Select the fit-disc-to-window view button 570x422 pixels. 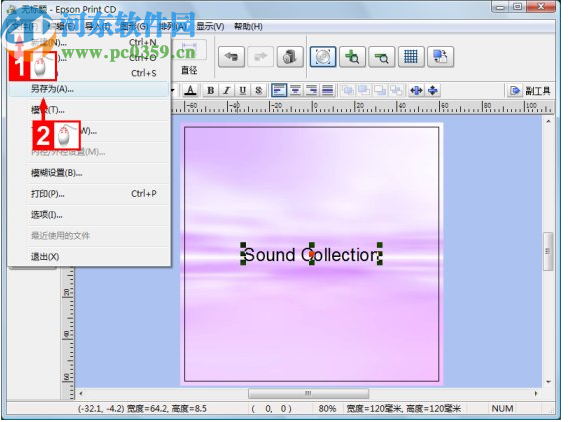point(323,57)
